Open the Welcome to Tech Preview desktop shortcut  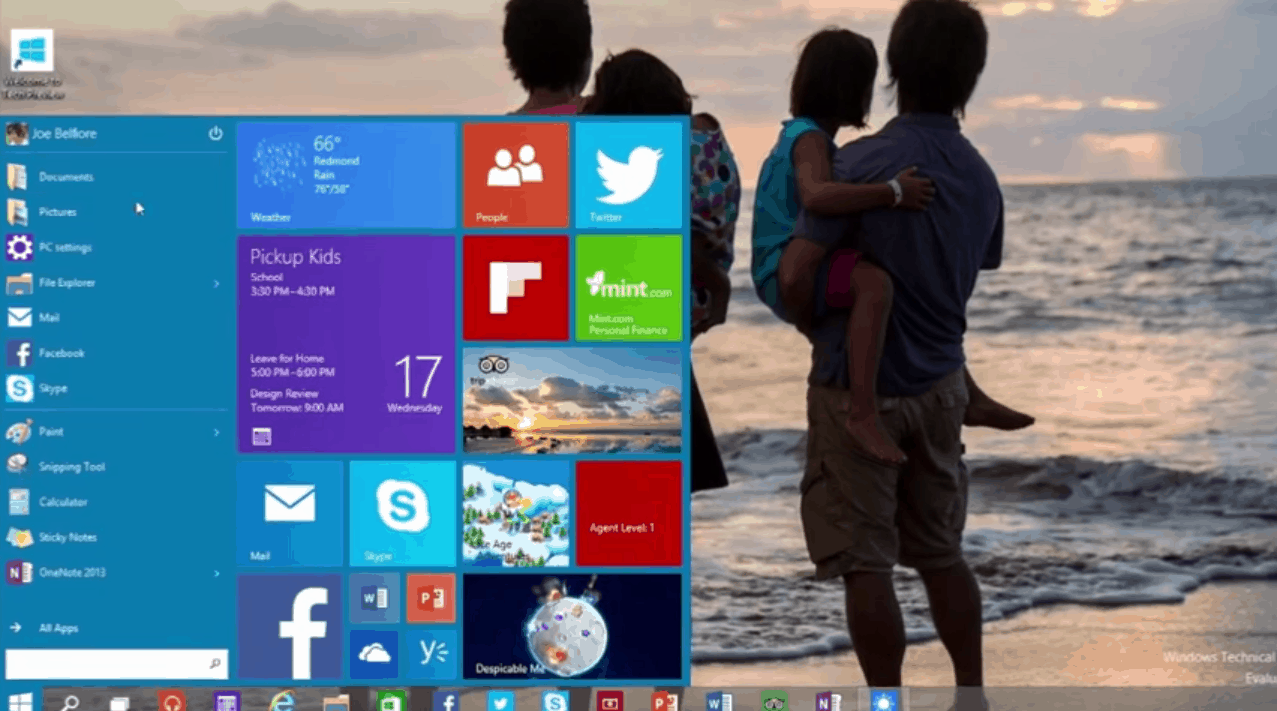click(x=32, y=64)
